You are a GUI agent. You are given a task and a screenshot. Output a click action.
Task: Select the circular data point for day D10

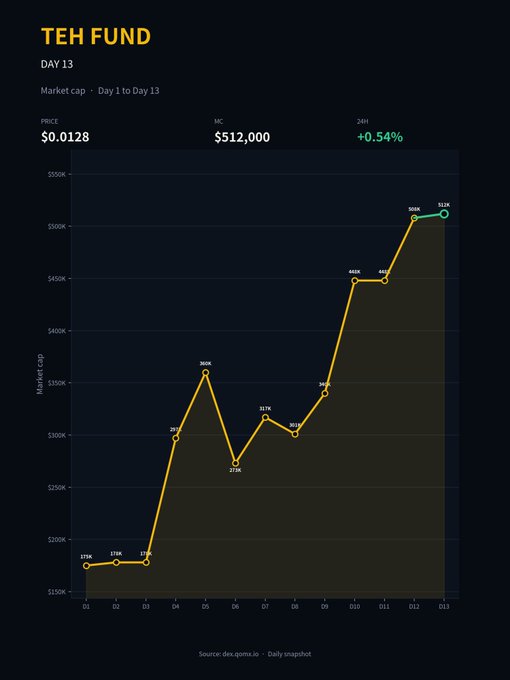[355, 281]
